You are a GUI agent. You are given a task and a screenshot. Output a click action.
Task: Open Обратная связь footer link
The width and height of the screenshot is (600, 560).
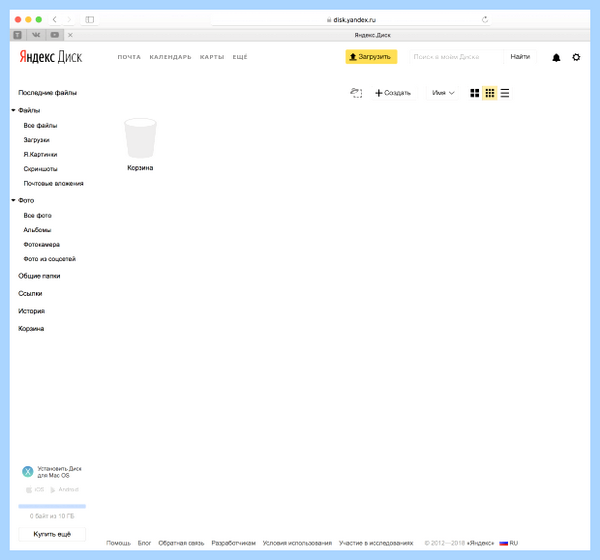(x=181, y=543)
